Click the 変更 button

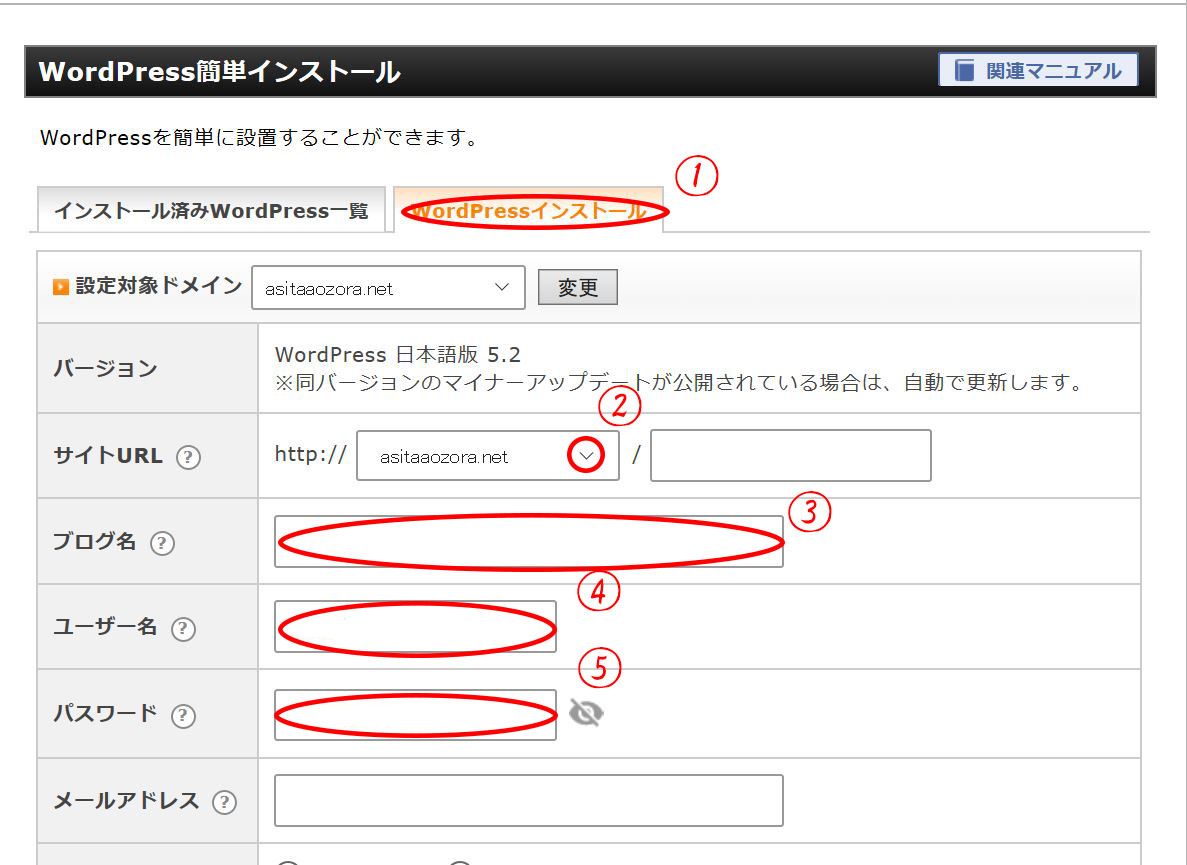[x=578, y=288]
